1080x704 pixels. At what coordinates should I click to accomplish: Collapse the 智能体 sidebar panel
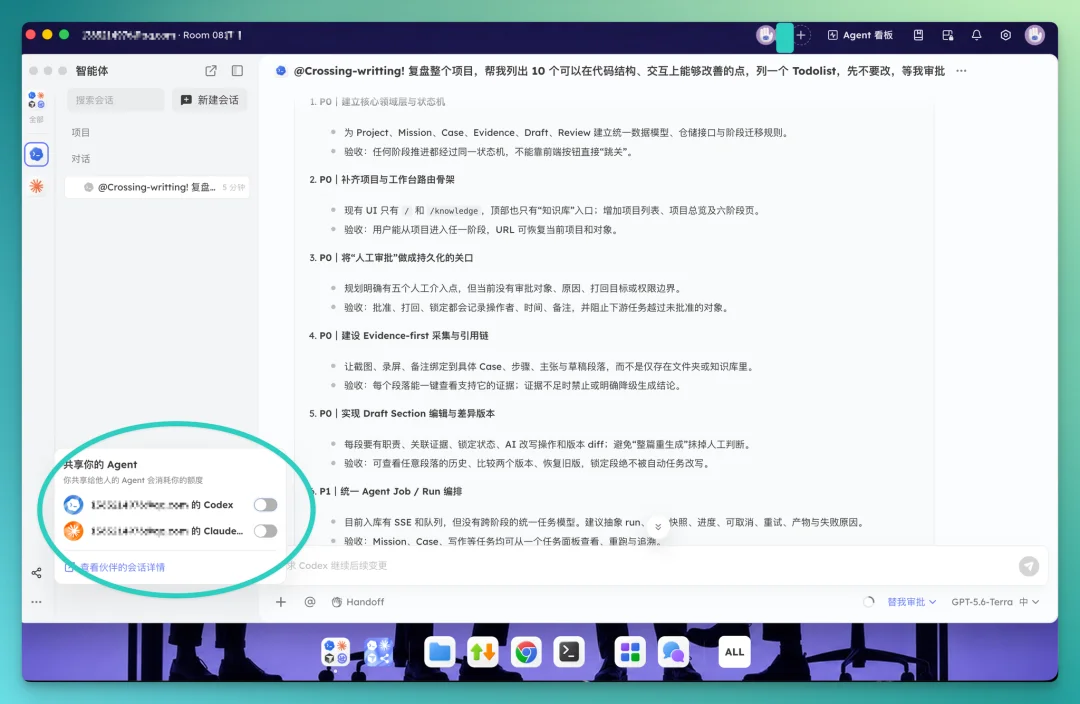[x=238, y=71]
